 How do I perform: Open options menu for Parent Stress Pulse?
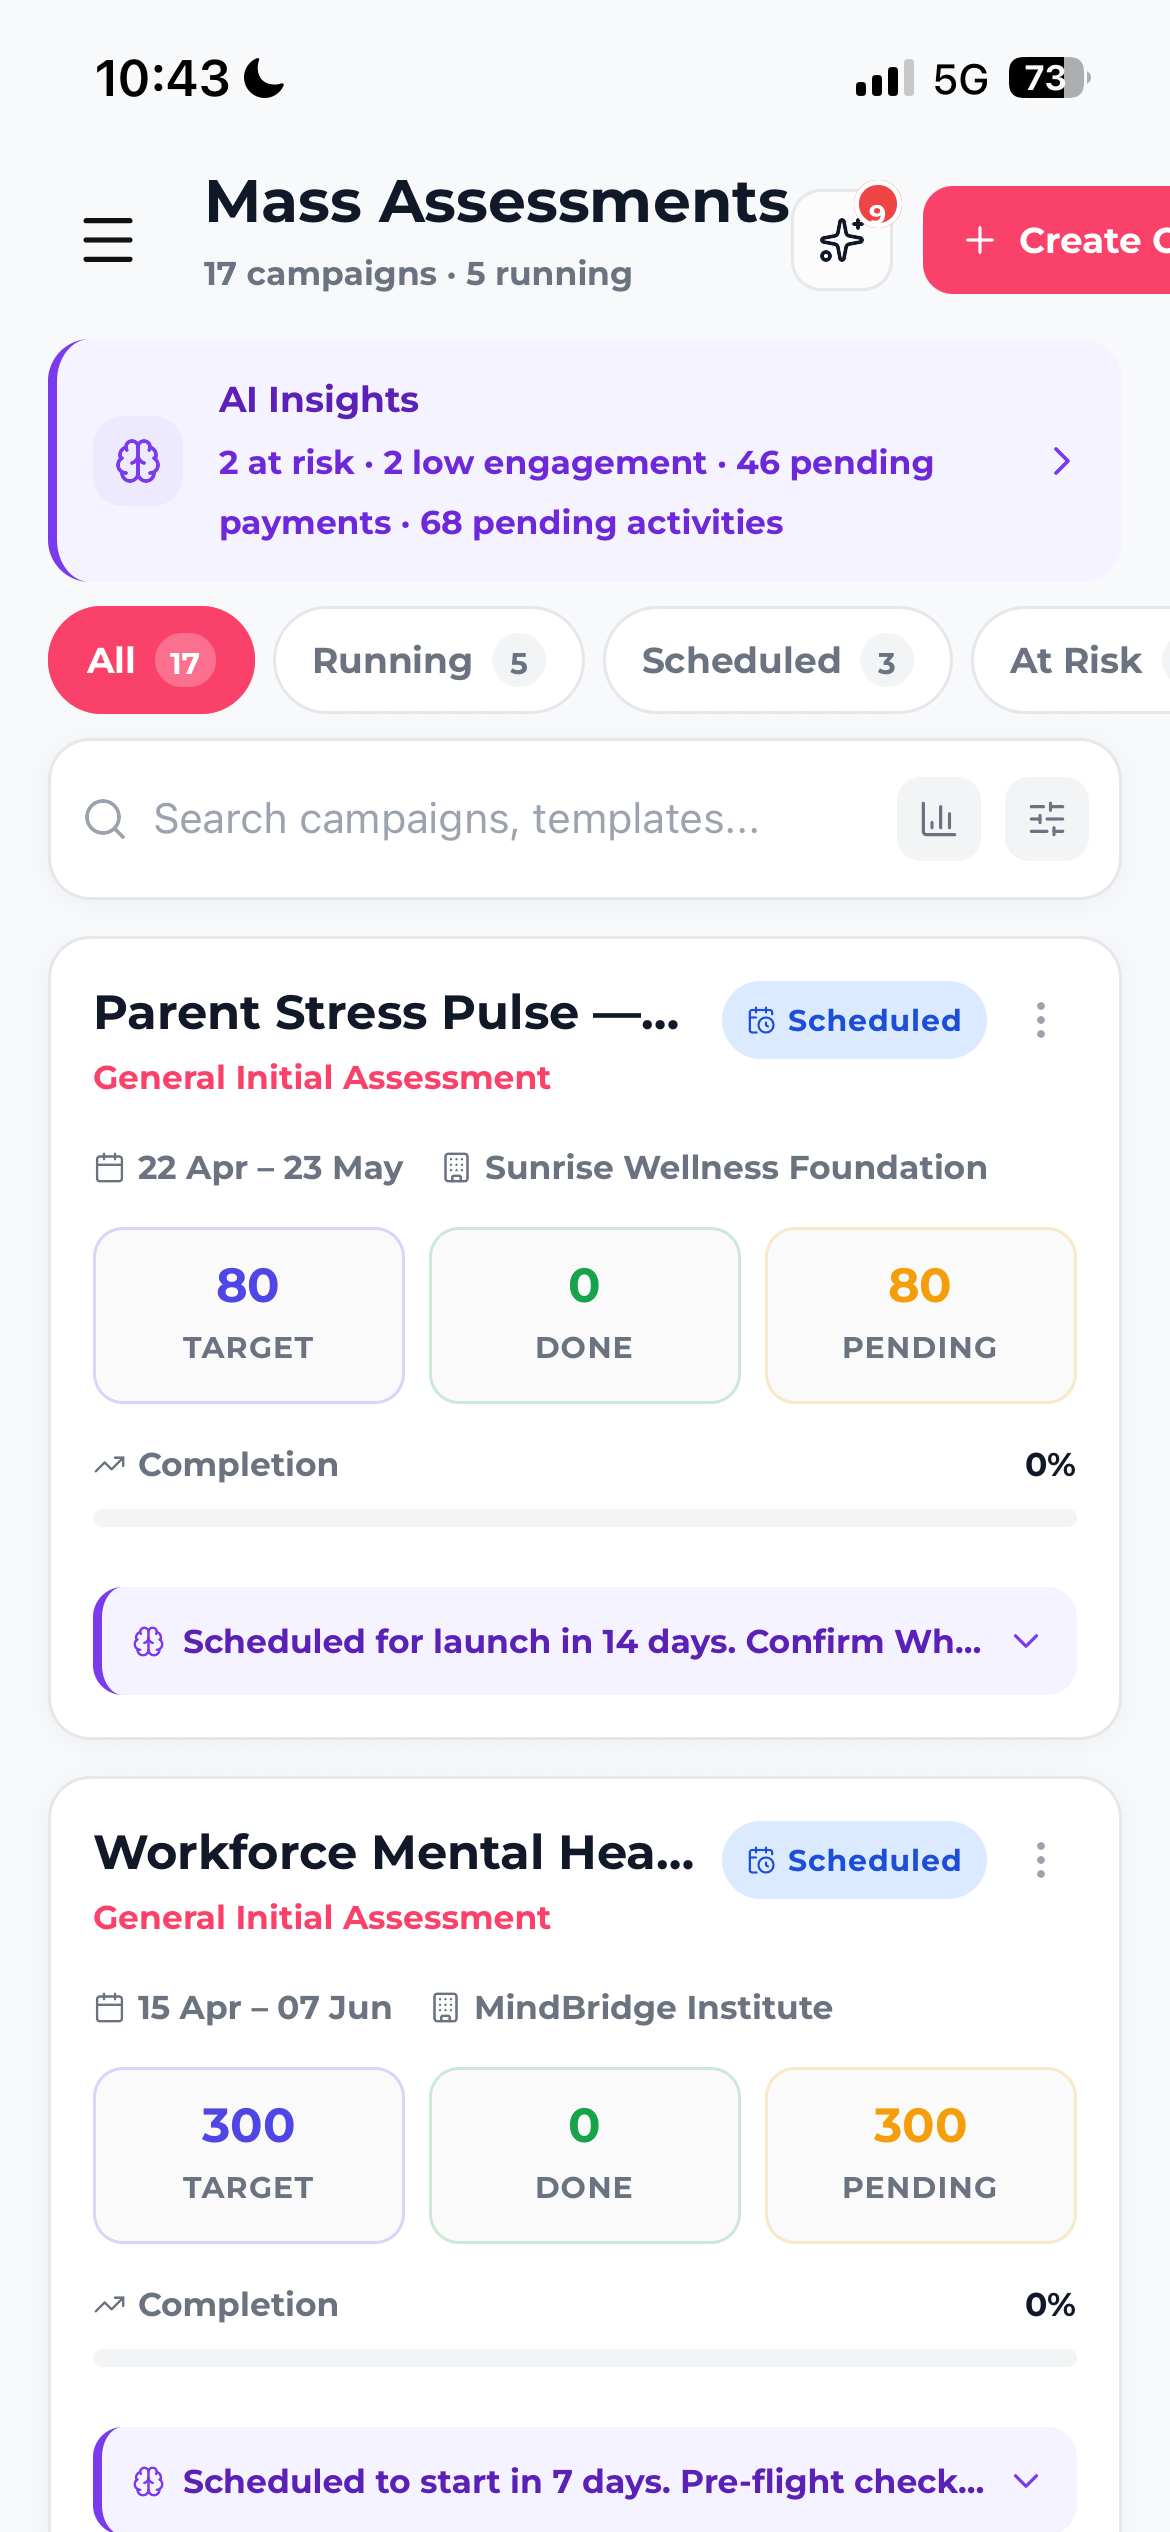[x=1041, y=1020]
